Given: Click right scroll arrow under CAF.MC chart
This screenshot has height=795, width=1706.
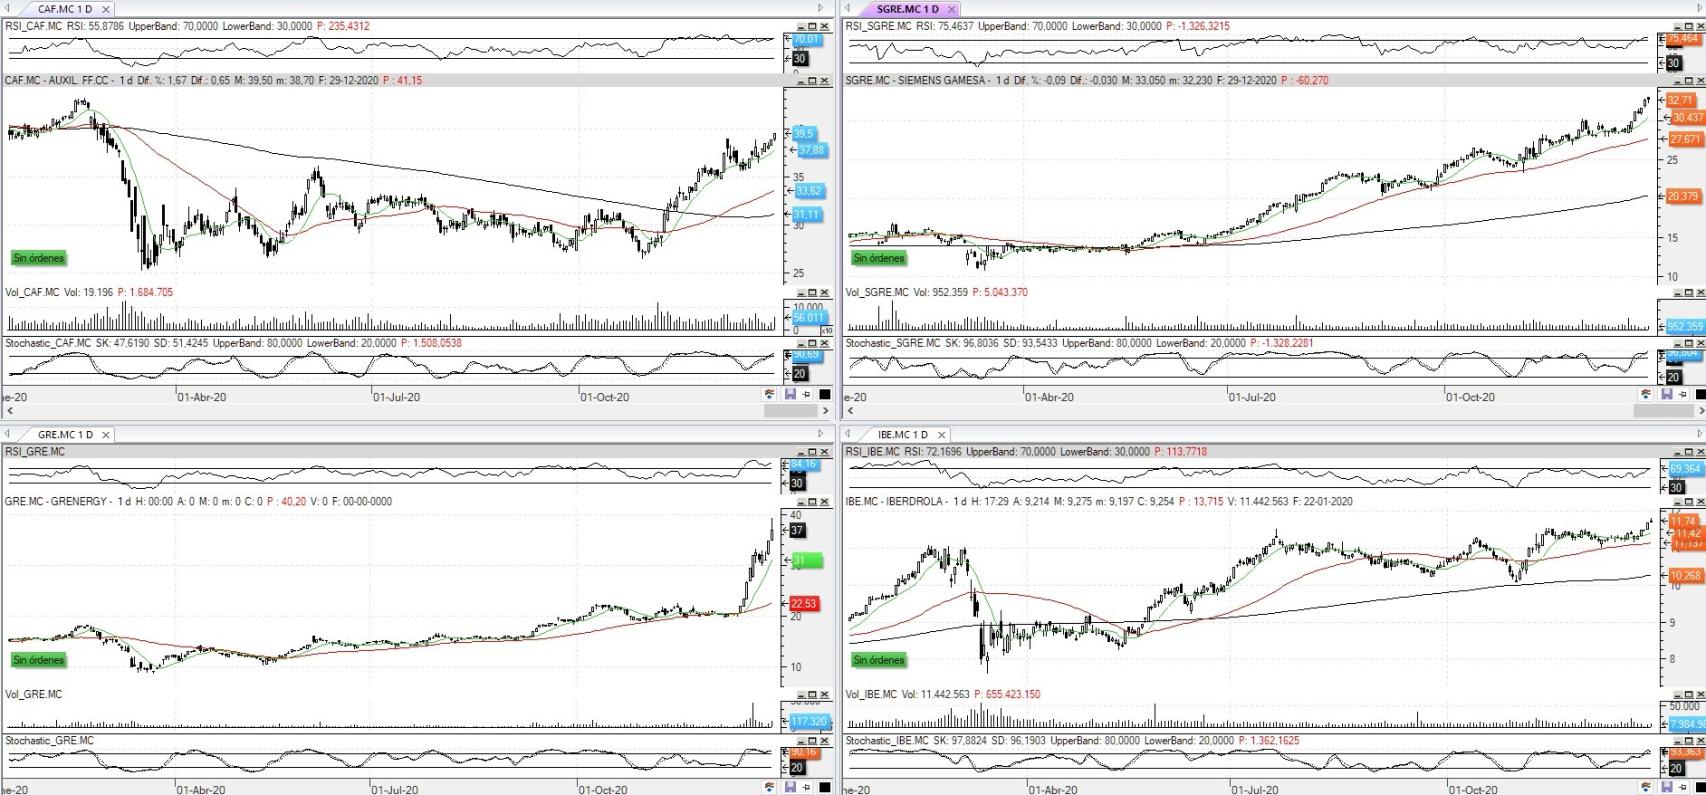Looking at the screenshot, I should pyautogui.click(x=825, y=411).
